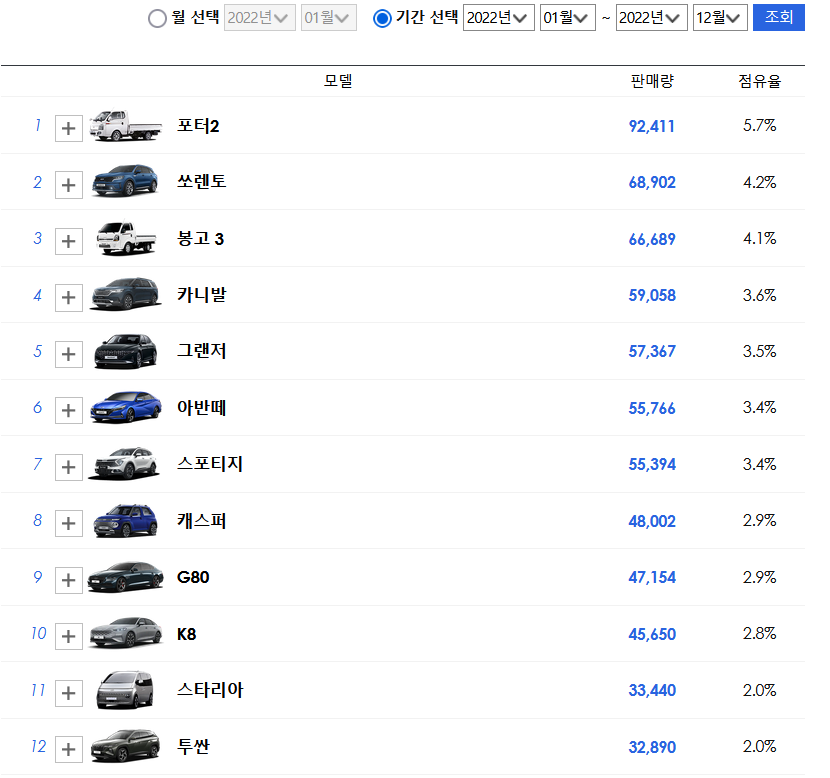
Task: Expand details for K8
Action: [x=68, y=634]
